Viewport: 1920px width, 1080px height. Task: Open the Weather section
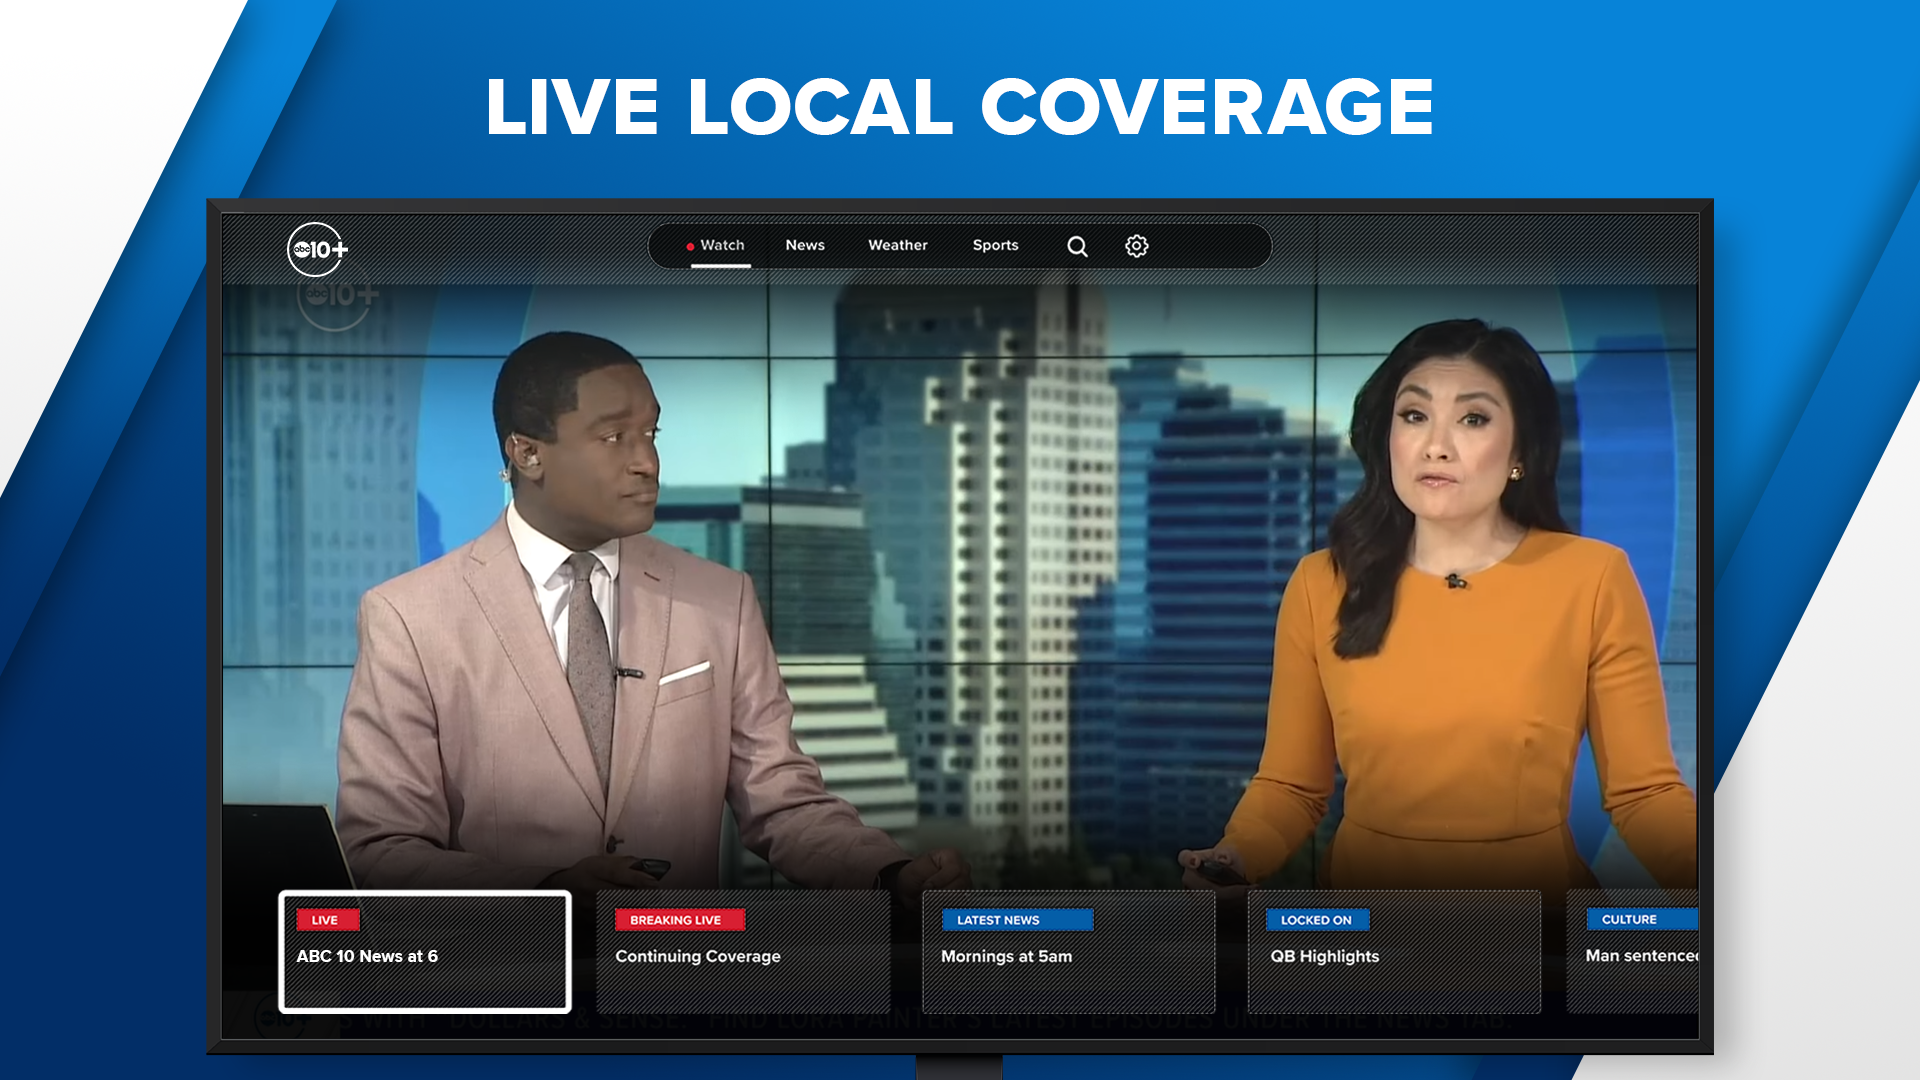pyautogui.click(x=897, y=245)
